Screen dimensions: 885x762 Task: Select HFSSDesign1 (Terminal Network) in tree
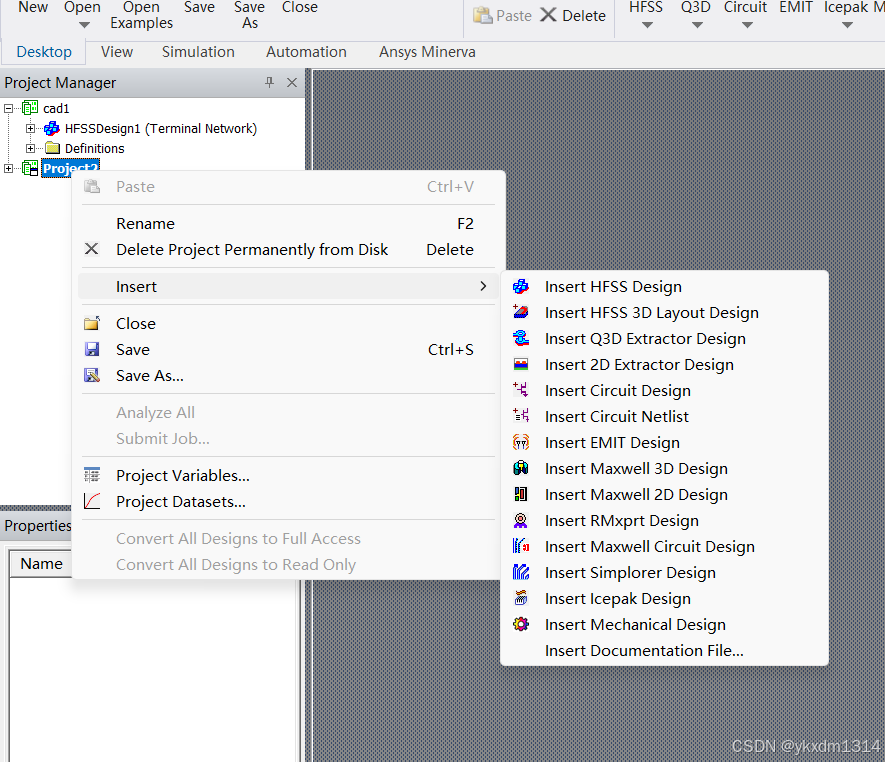tap(161, 129)
